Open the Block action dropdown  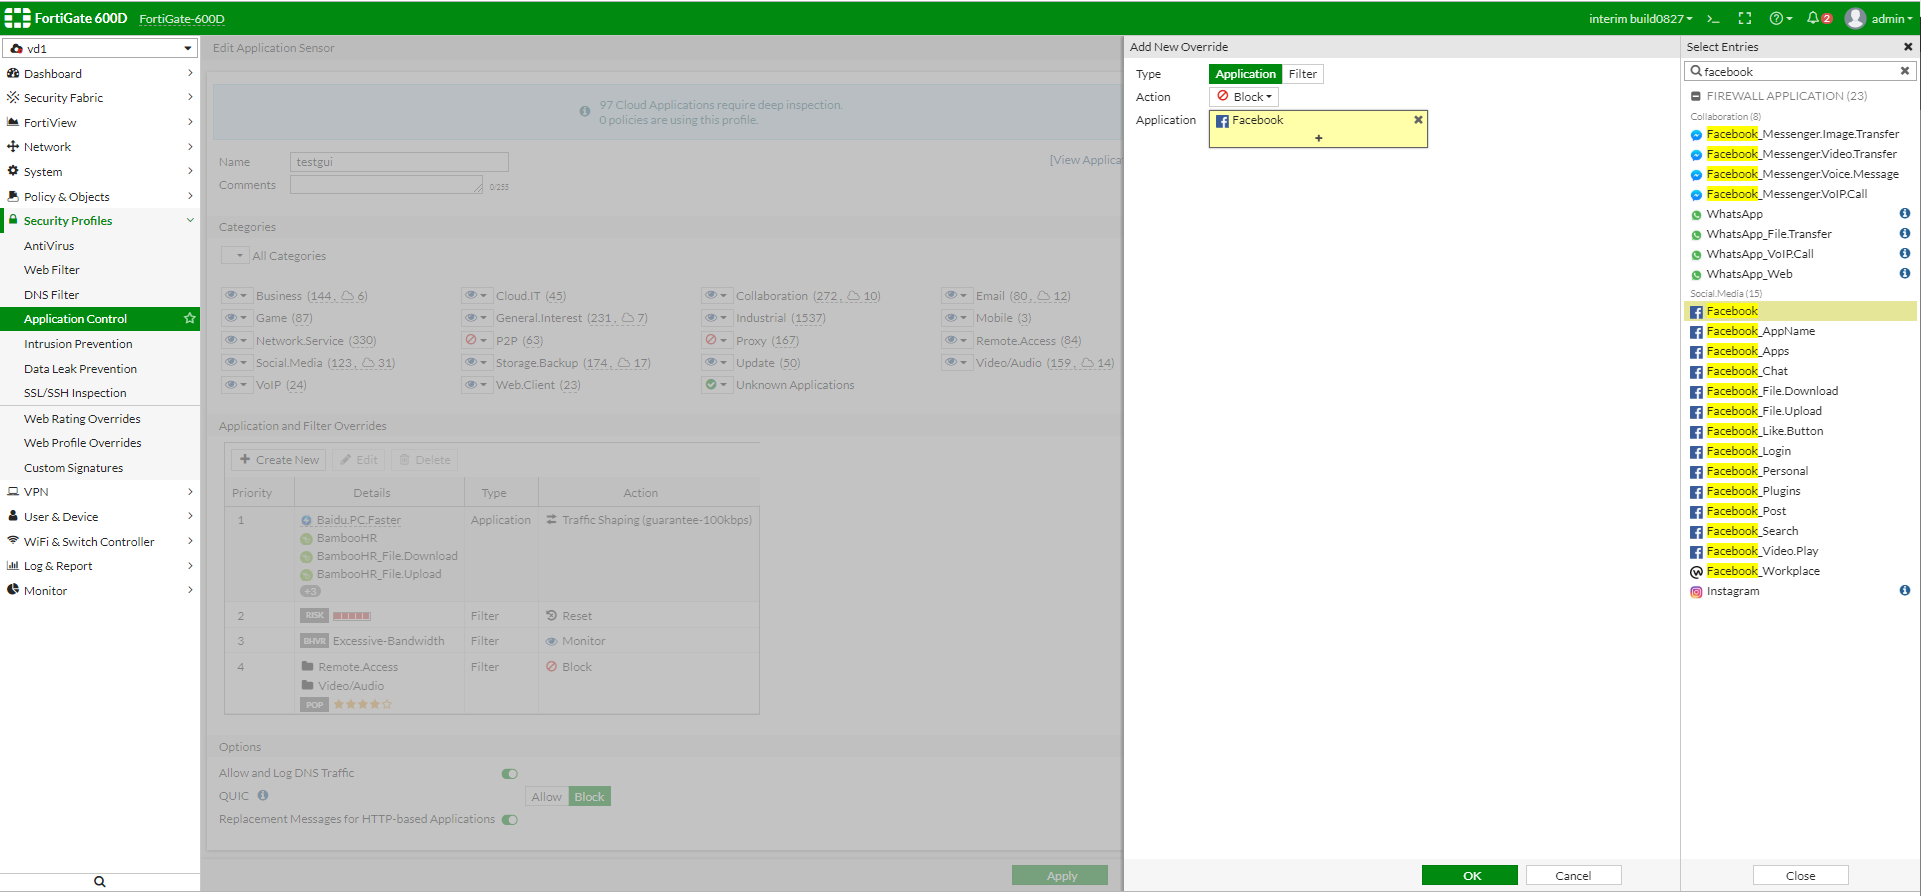point(1244,97)
